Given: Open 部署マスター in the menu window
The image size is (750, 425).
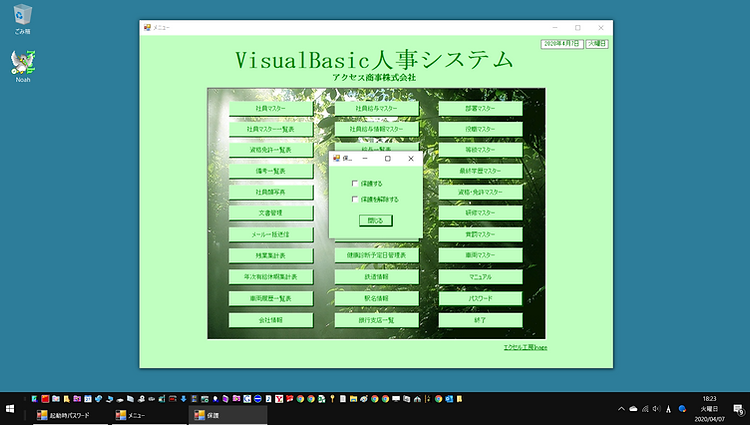Looking at the screenshot, I should click(480, 109).
